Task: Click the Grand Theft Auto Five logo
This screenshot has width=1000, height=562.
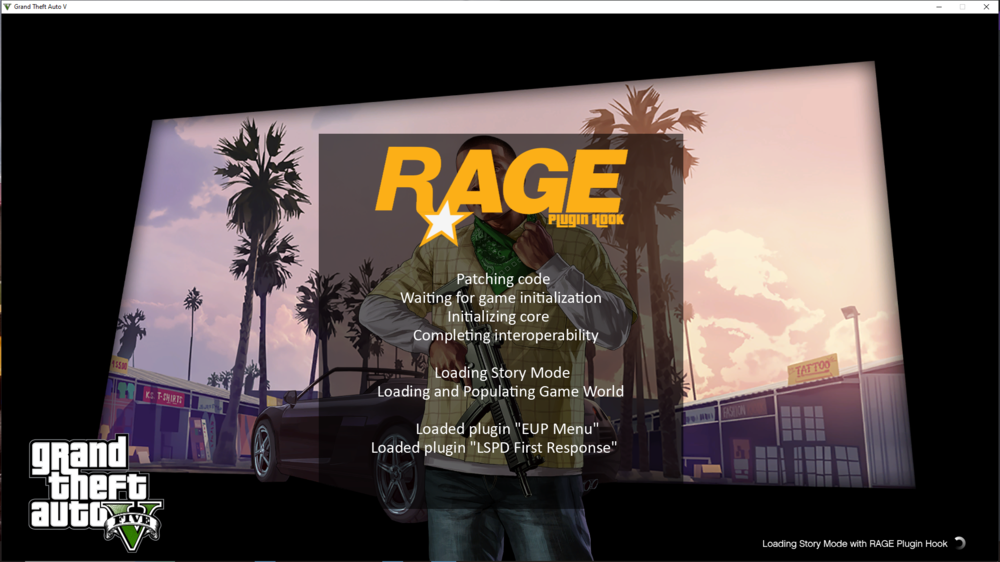Action: click(96, 492)
